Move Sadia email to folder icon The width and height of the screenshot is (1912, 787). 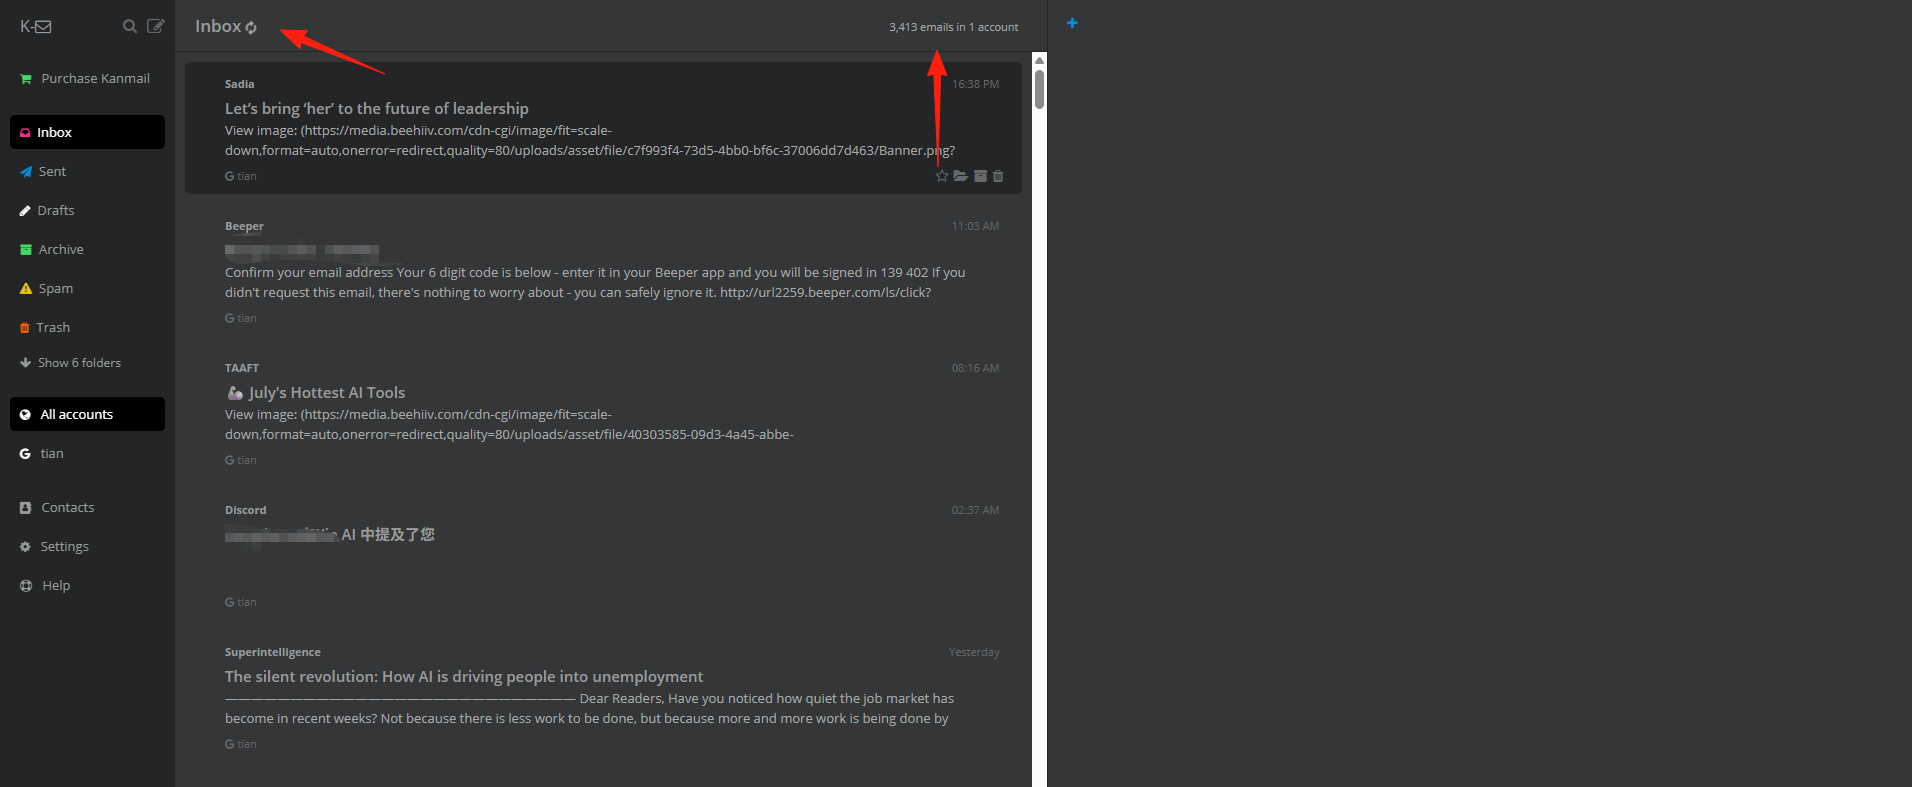960,176
